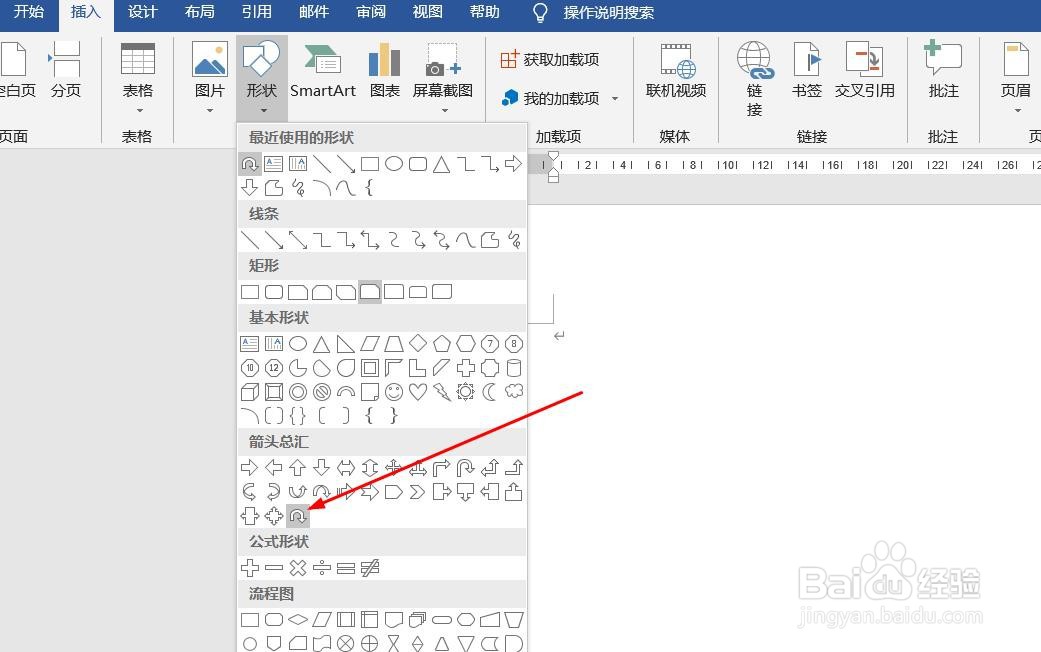Choose the double-headed line arrow in 线条
1041x652 pixels.
(298, 240)
